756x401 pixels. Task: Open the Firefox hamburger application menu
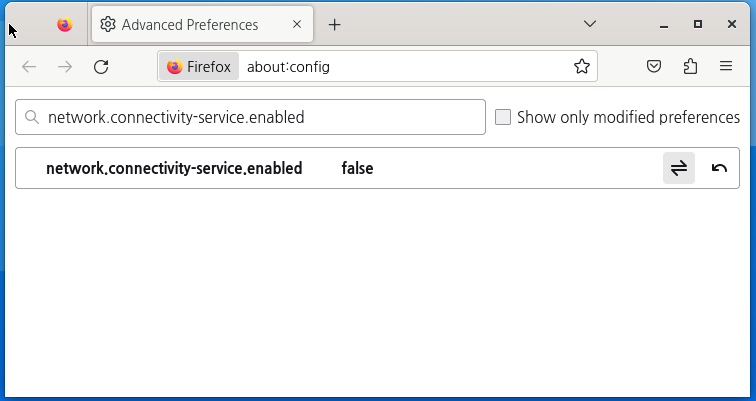pos(726,67)
